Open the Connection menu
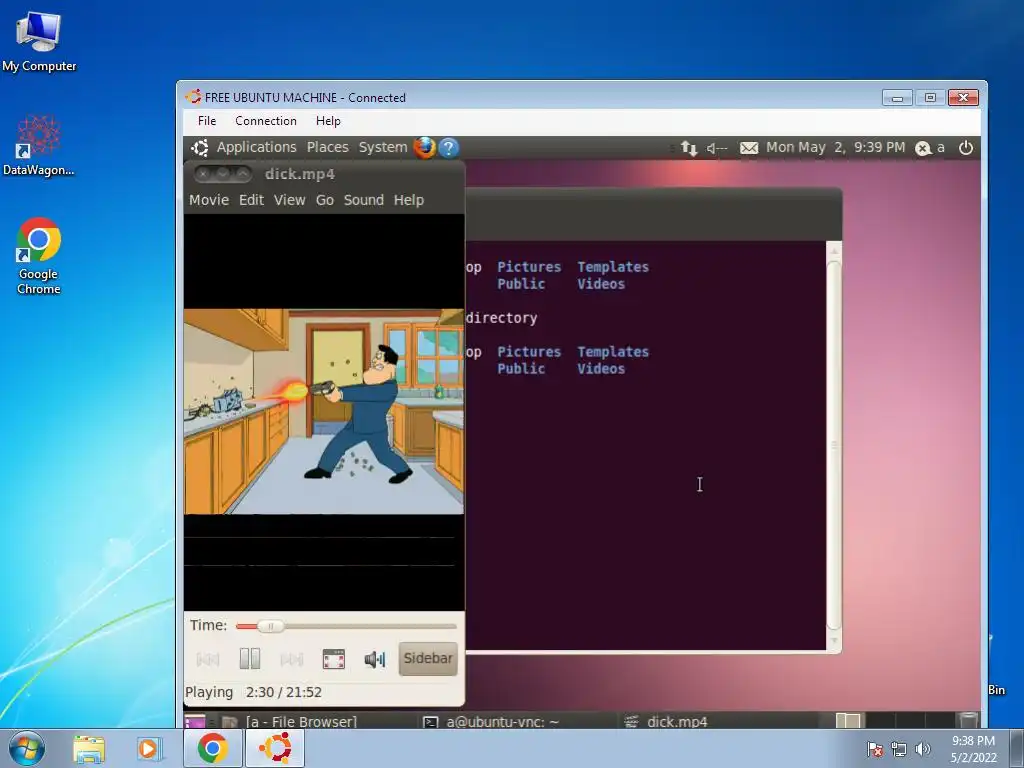Screen dimensions: 1024x768 (266, 121)
